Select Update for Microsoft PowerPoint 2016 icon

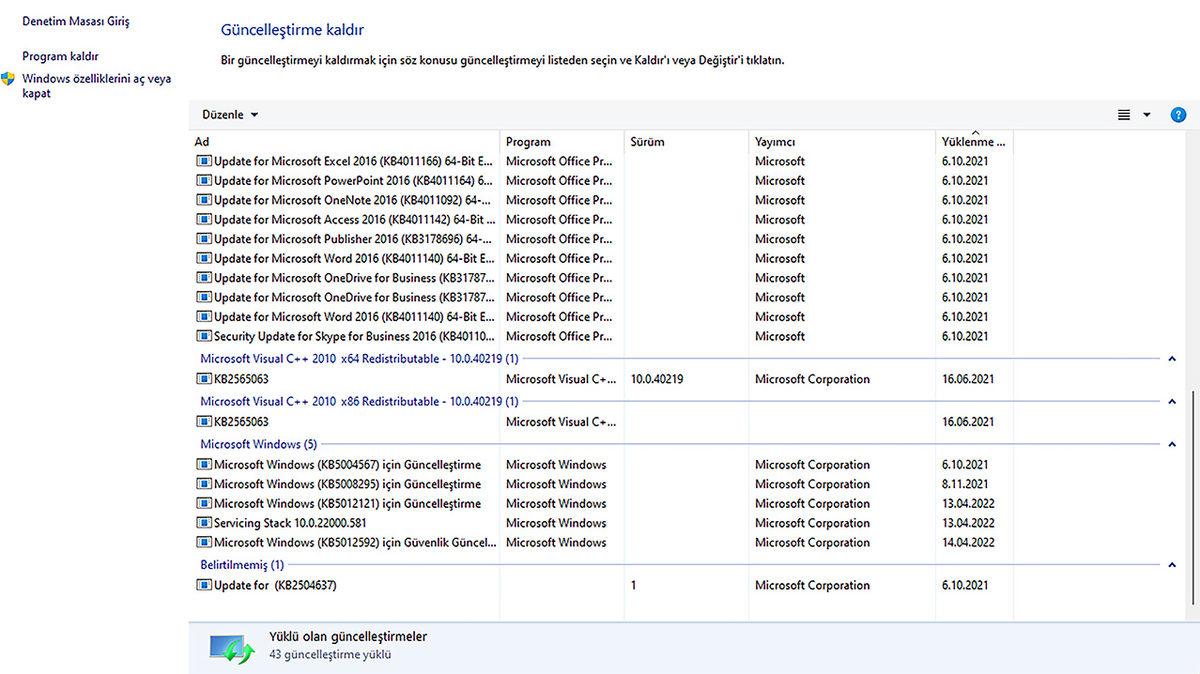click(203, 180)
